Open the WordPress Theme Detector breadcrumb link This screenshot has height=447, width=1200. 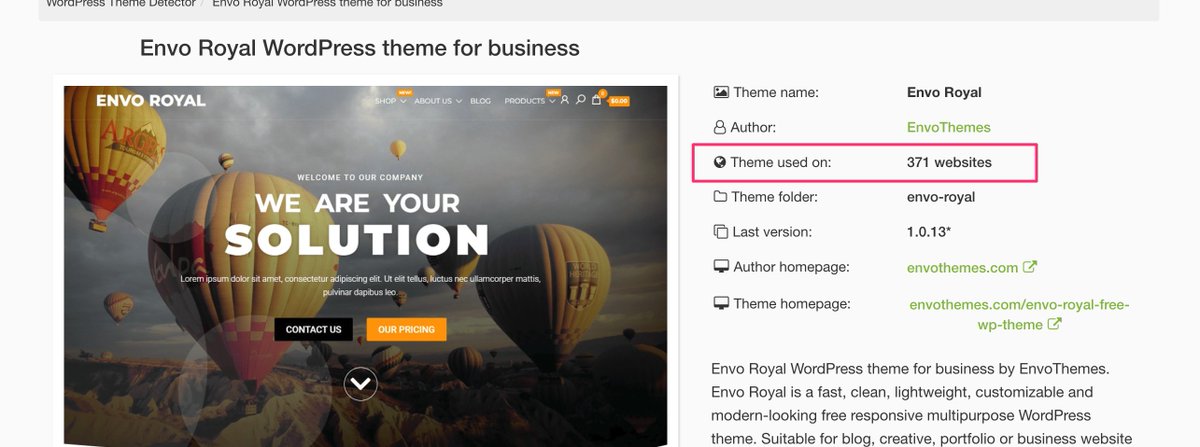click(120, 4)
